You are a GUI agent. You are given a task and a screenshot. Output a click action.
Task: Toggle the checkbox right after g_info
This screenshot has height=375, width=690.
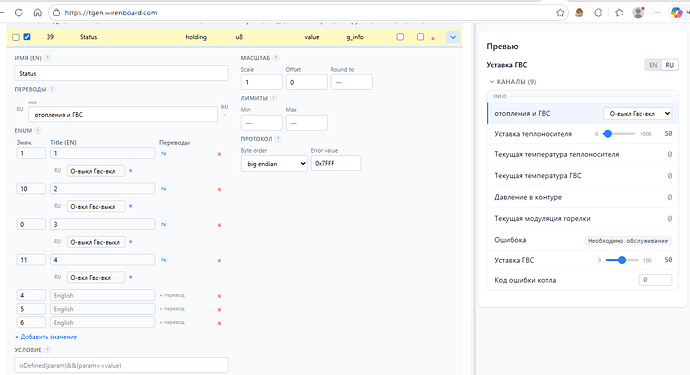tap(400, 37)
